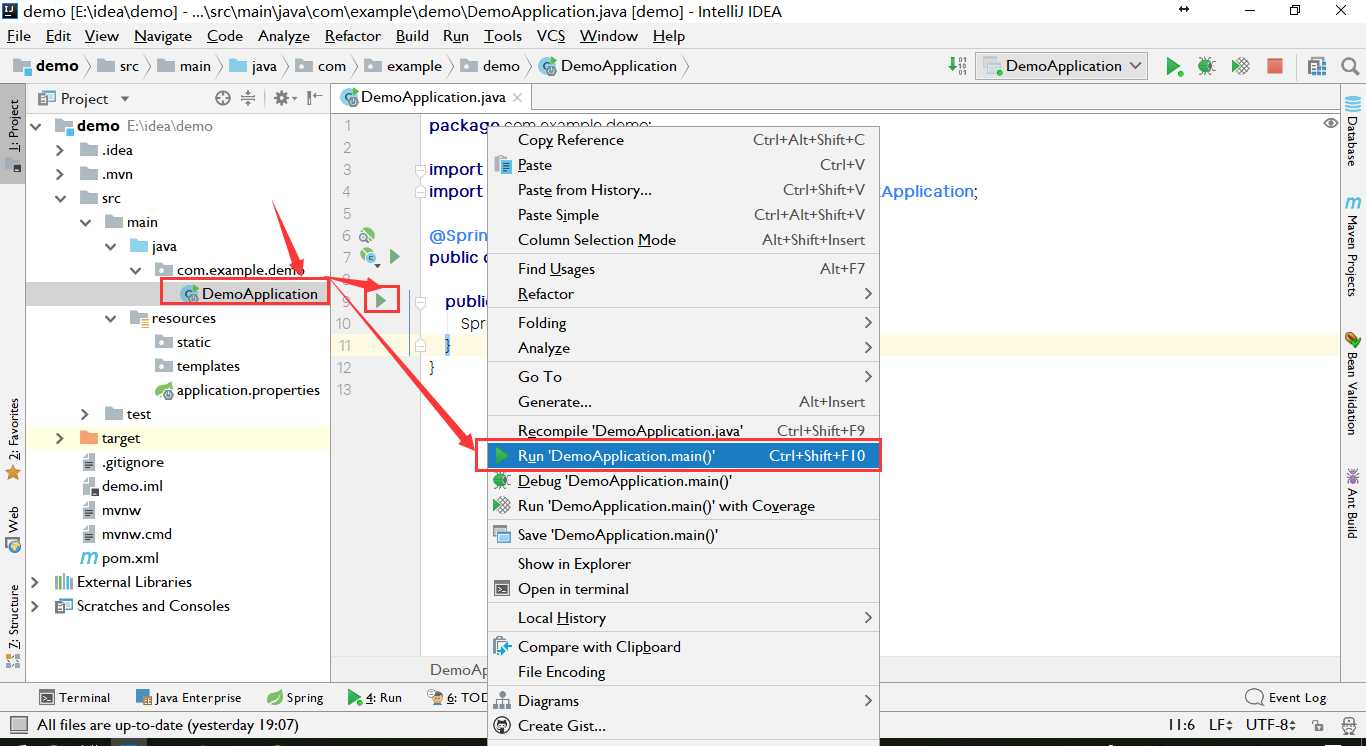Click the toolbar Run with Coverage icon
The width and height of the screenshot is (1366, 746).
pyautogui.click(x=1241, y=66)
